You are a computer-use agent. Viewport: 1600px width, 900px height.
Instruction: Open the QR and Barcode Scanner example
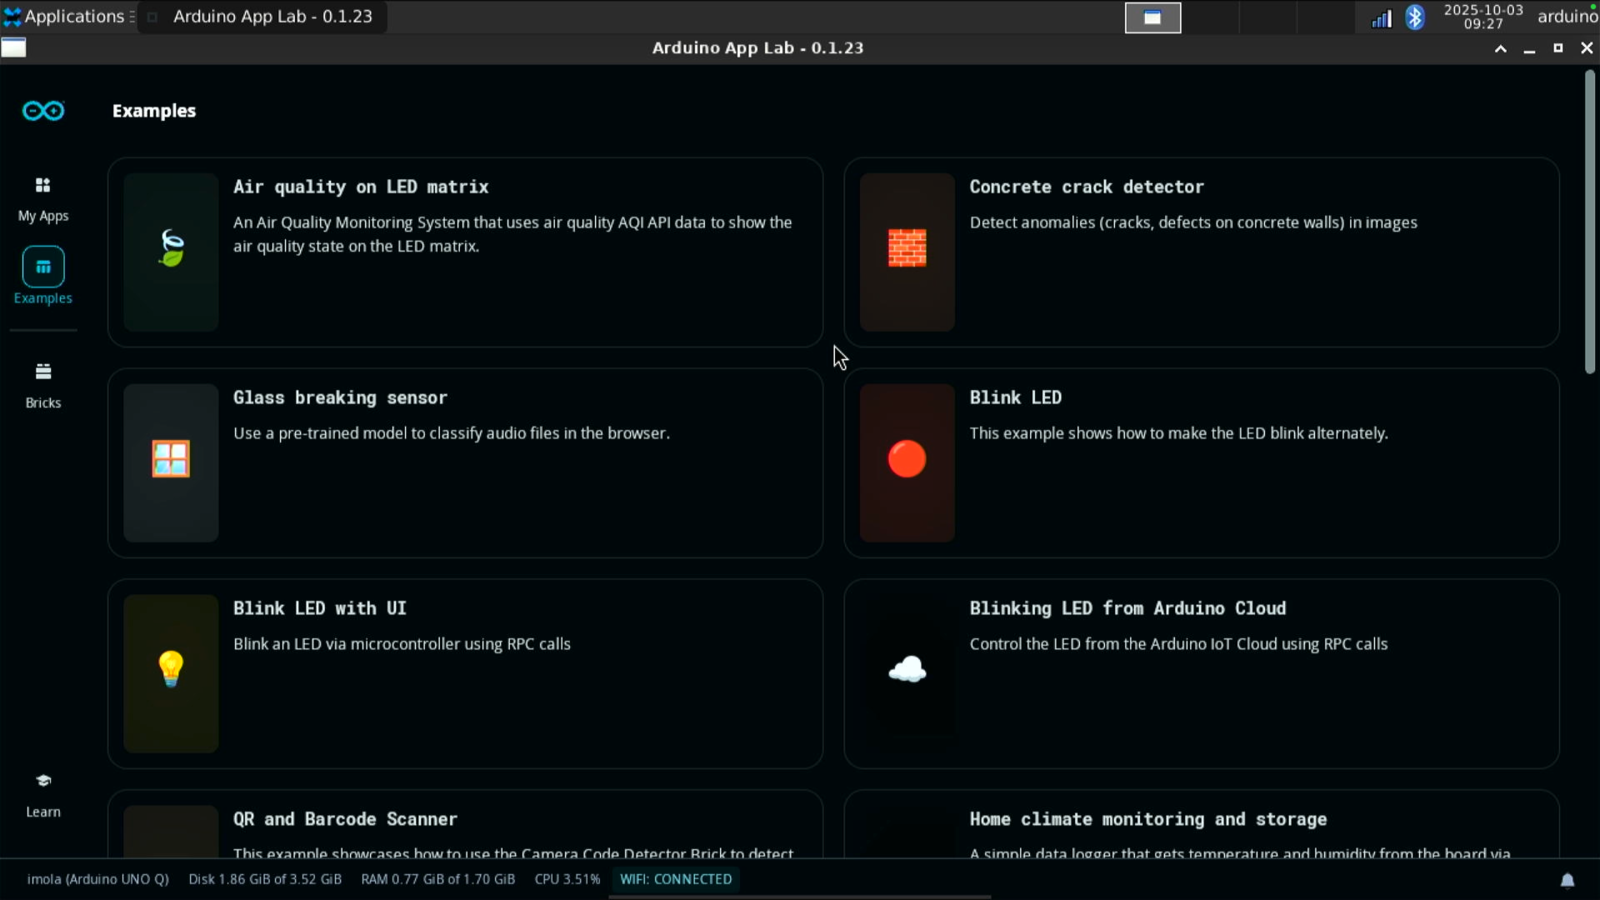(465, 824)
